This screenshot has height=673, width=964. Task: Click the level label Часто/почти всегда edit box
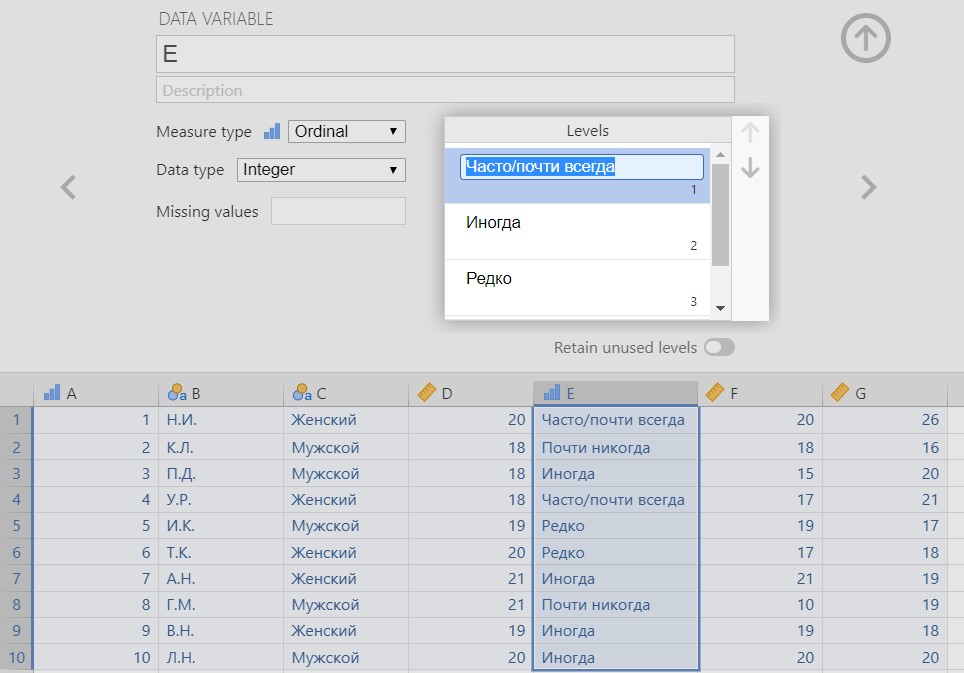582,167
